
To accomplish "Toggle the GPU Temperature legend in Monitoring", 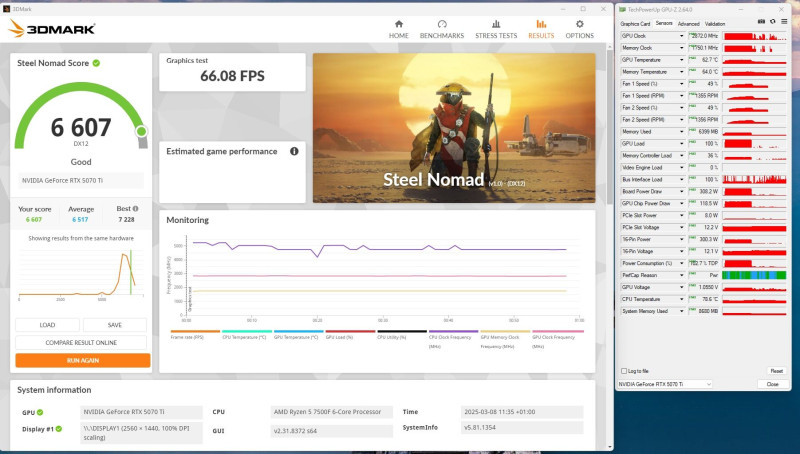I will [x=298, y=335].
